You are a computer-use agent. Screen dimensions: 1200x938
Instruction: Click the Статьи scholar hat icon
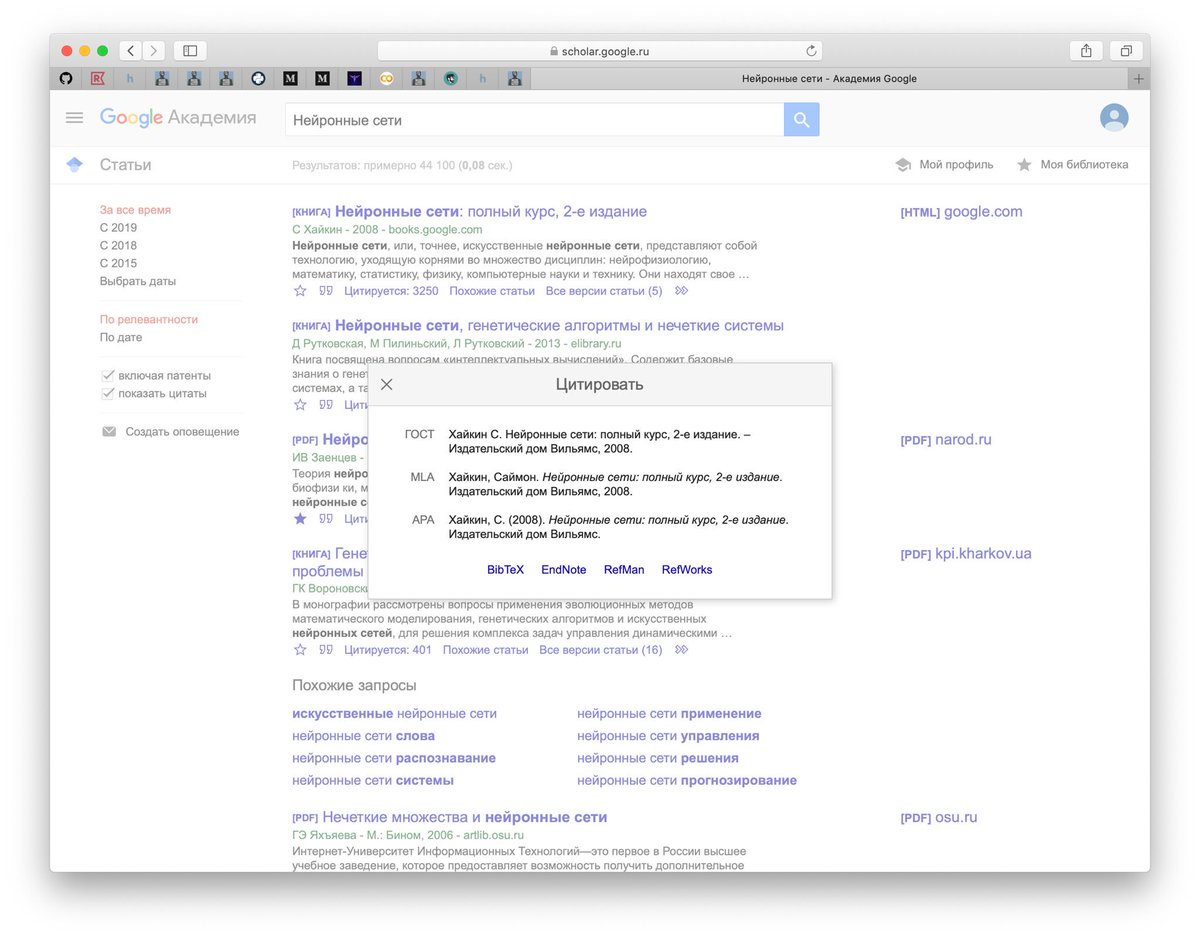point(74,165)
